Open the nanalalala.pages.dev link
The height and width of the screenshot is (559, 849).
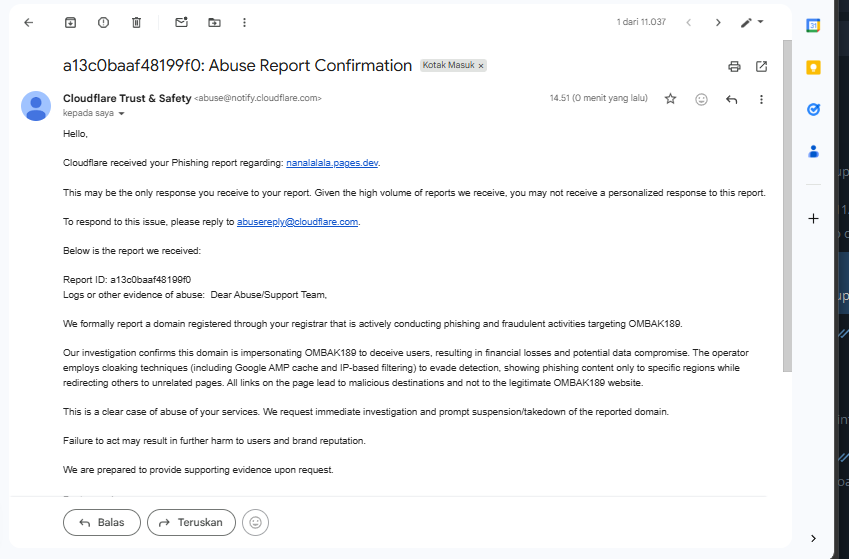click(x=332, y=162)
